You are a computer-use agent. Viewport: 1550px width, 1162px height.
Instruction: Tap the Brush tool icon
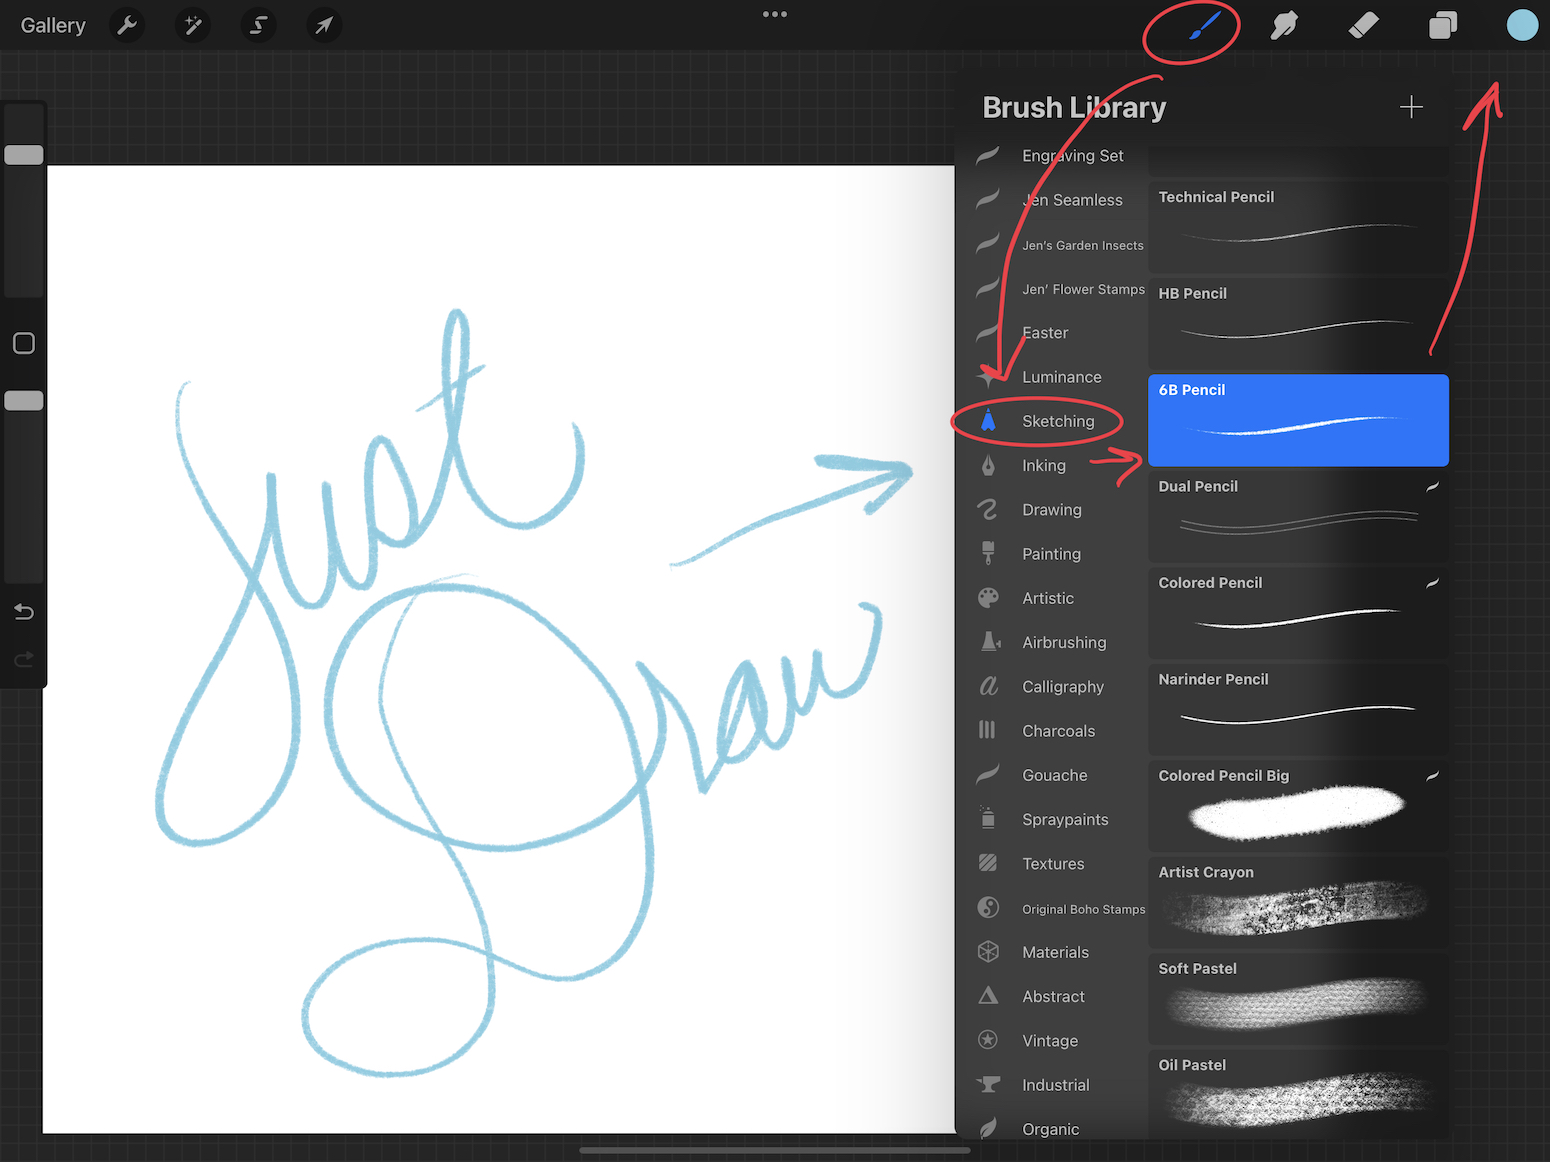pyautogui.click(x=1204, y=25)
